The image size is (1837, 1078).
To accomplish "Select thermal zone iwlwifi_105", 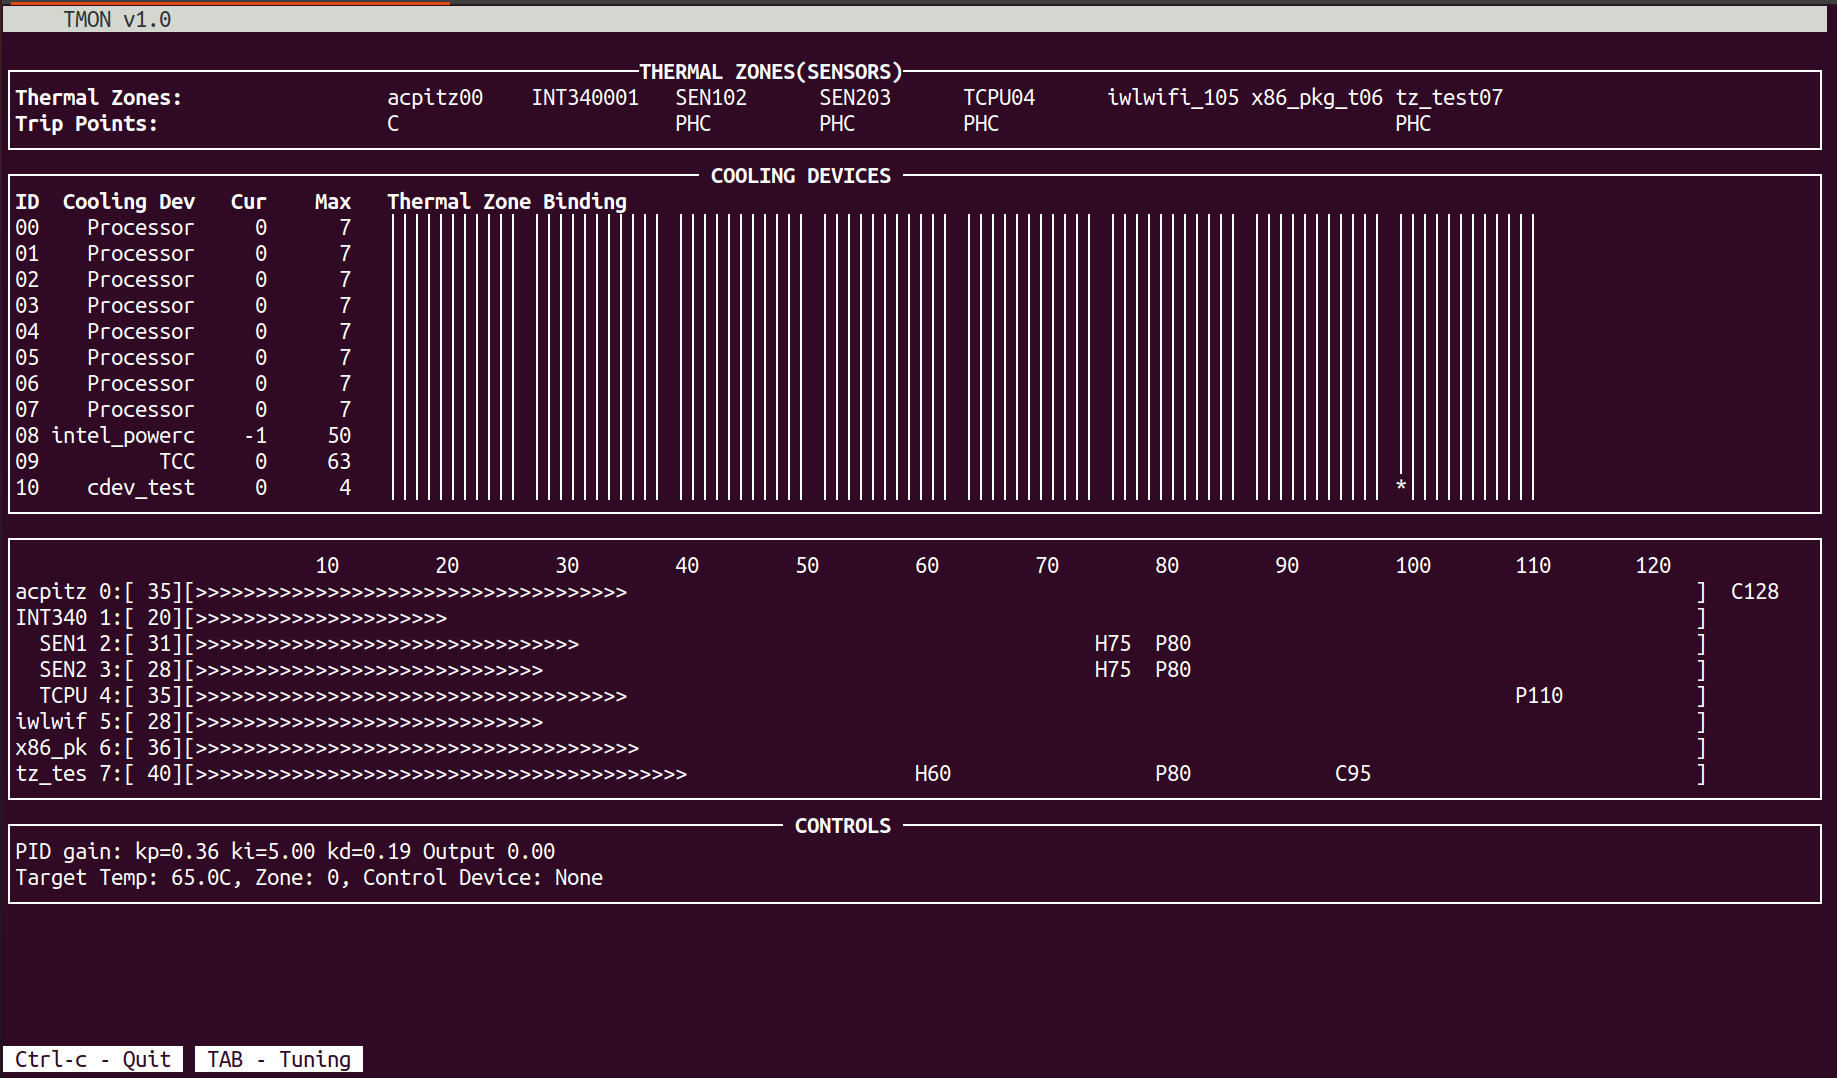I will pyautogui.click(x=1173, y=98).
